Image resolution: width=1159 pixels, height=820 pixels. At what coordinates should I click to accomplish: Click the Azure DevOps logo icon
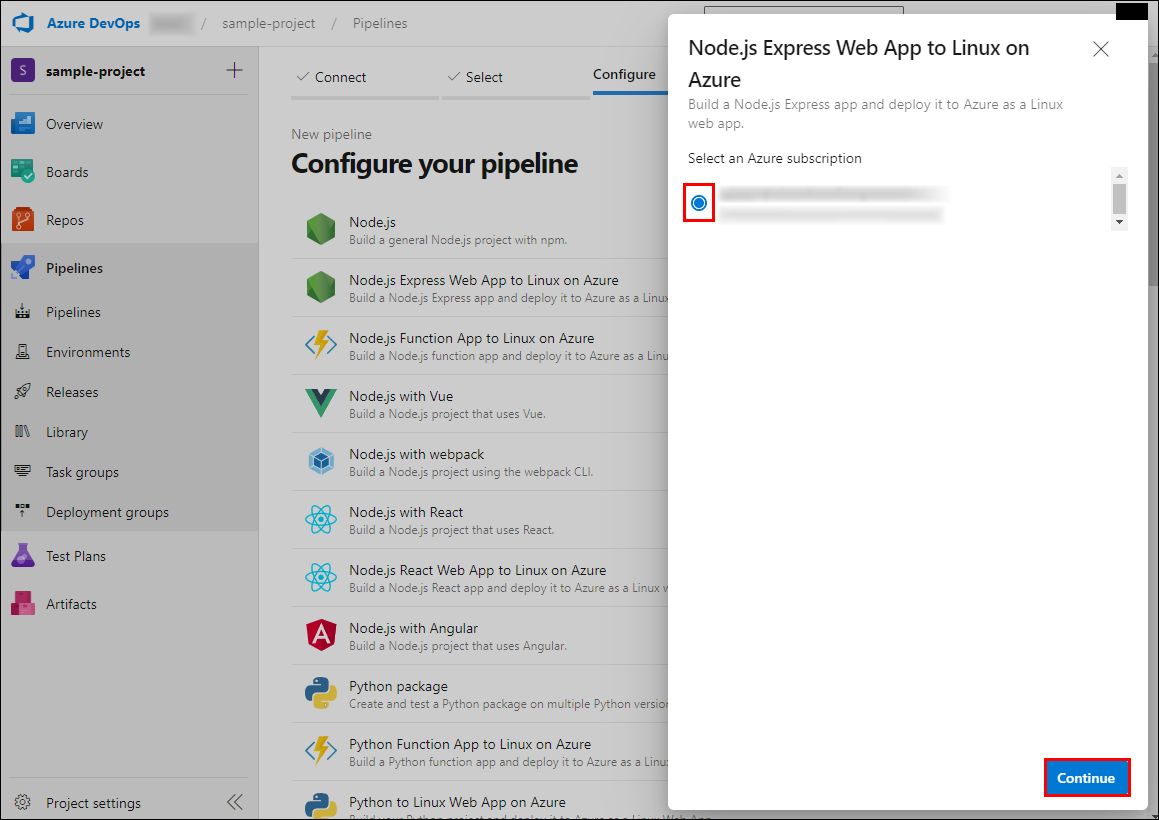tap(24, 23)
